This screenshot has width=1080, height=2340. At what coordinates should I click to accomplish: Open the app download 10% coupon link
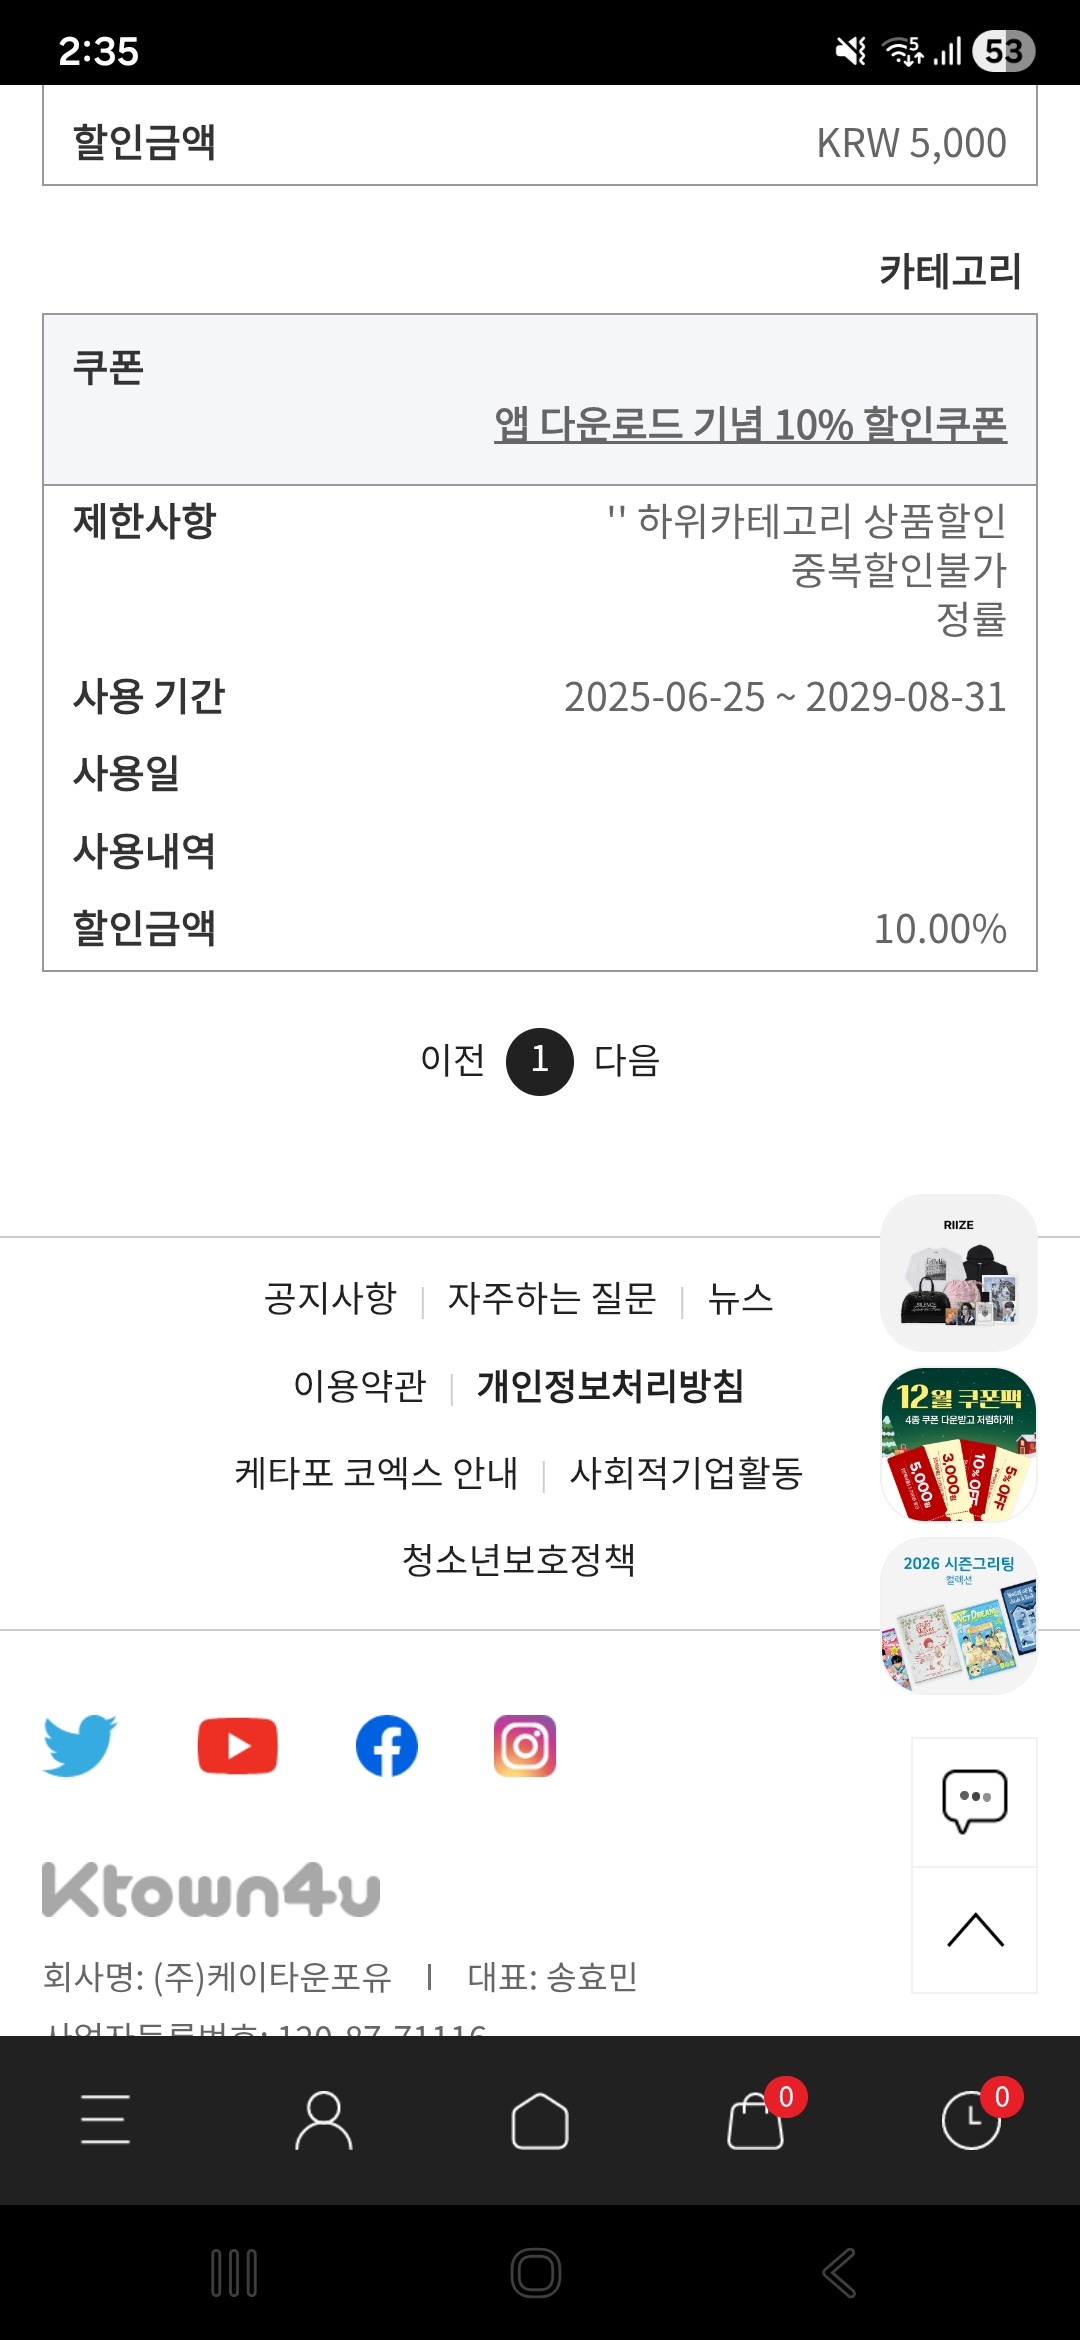coord(750,425)
